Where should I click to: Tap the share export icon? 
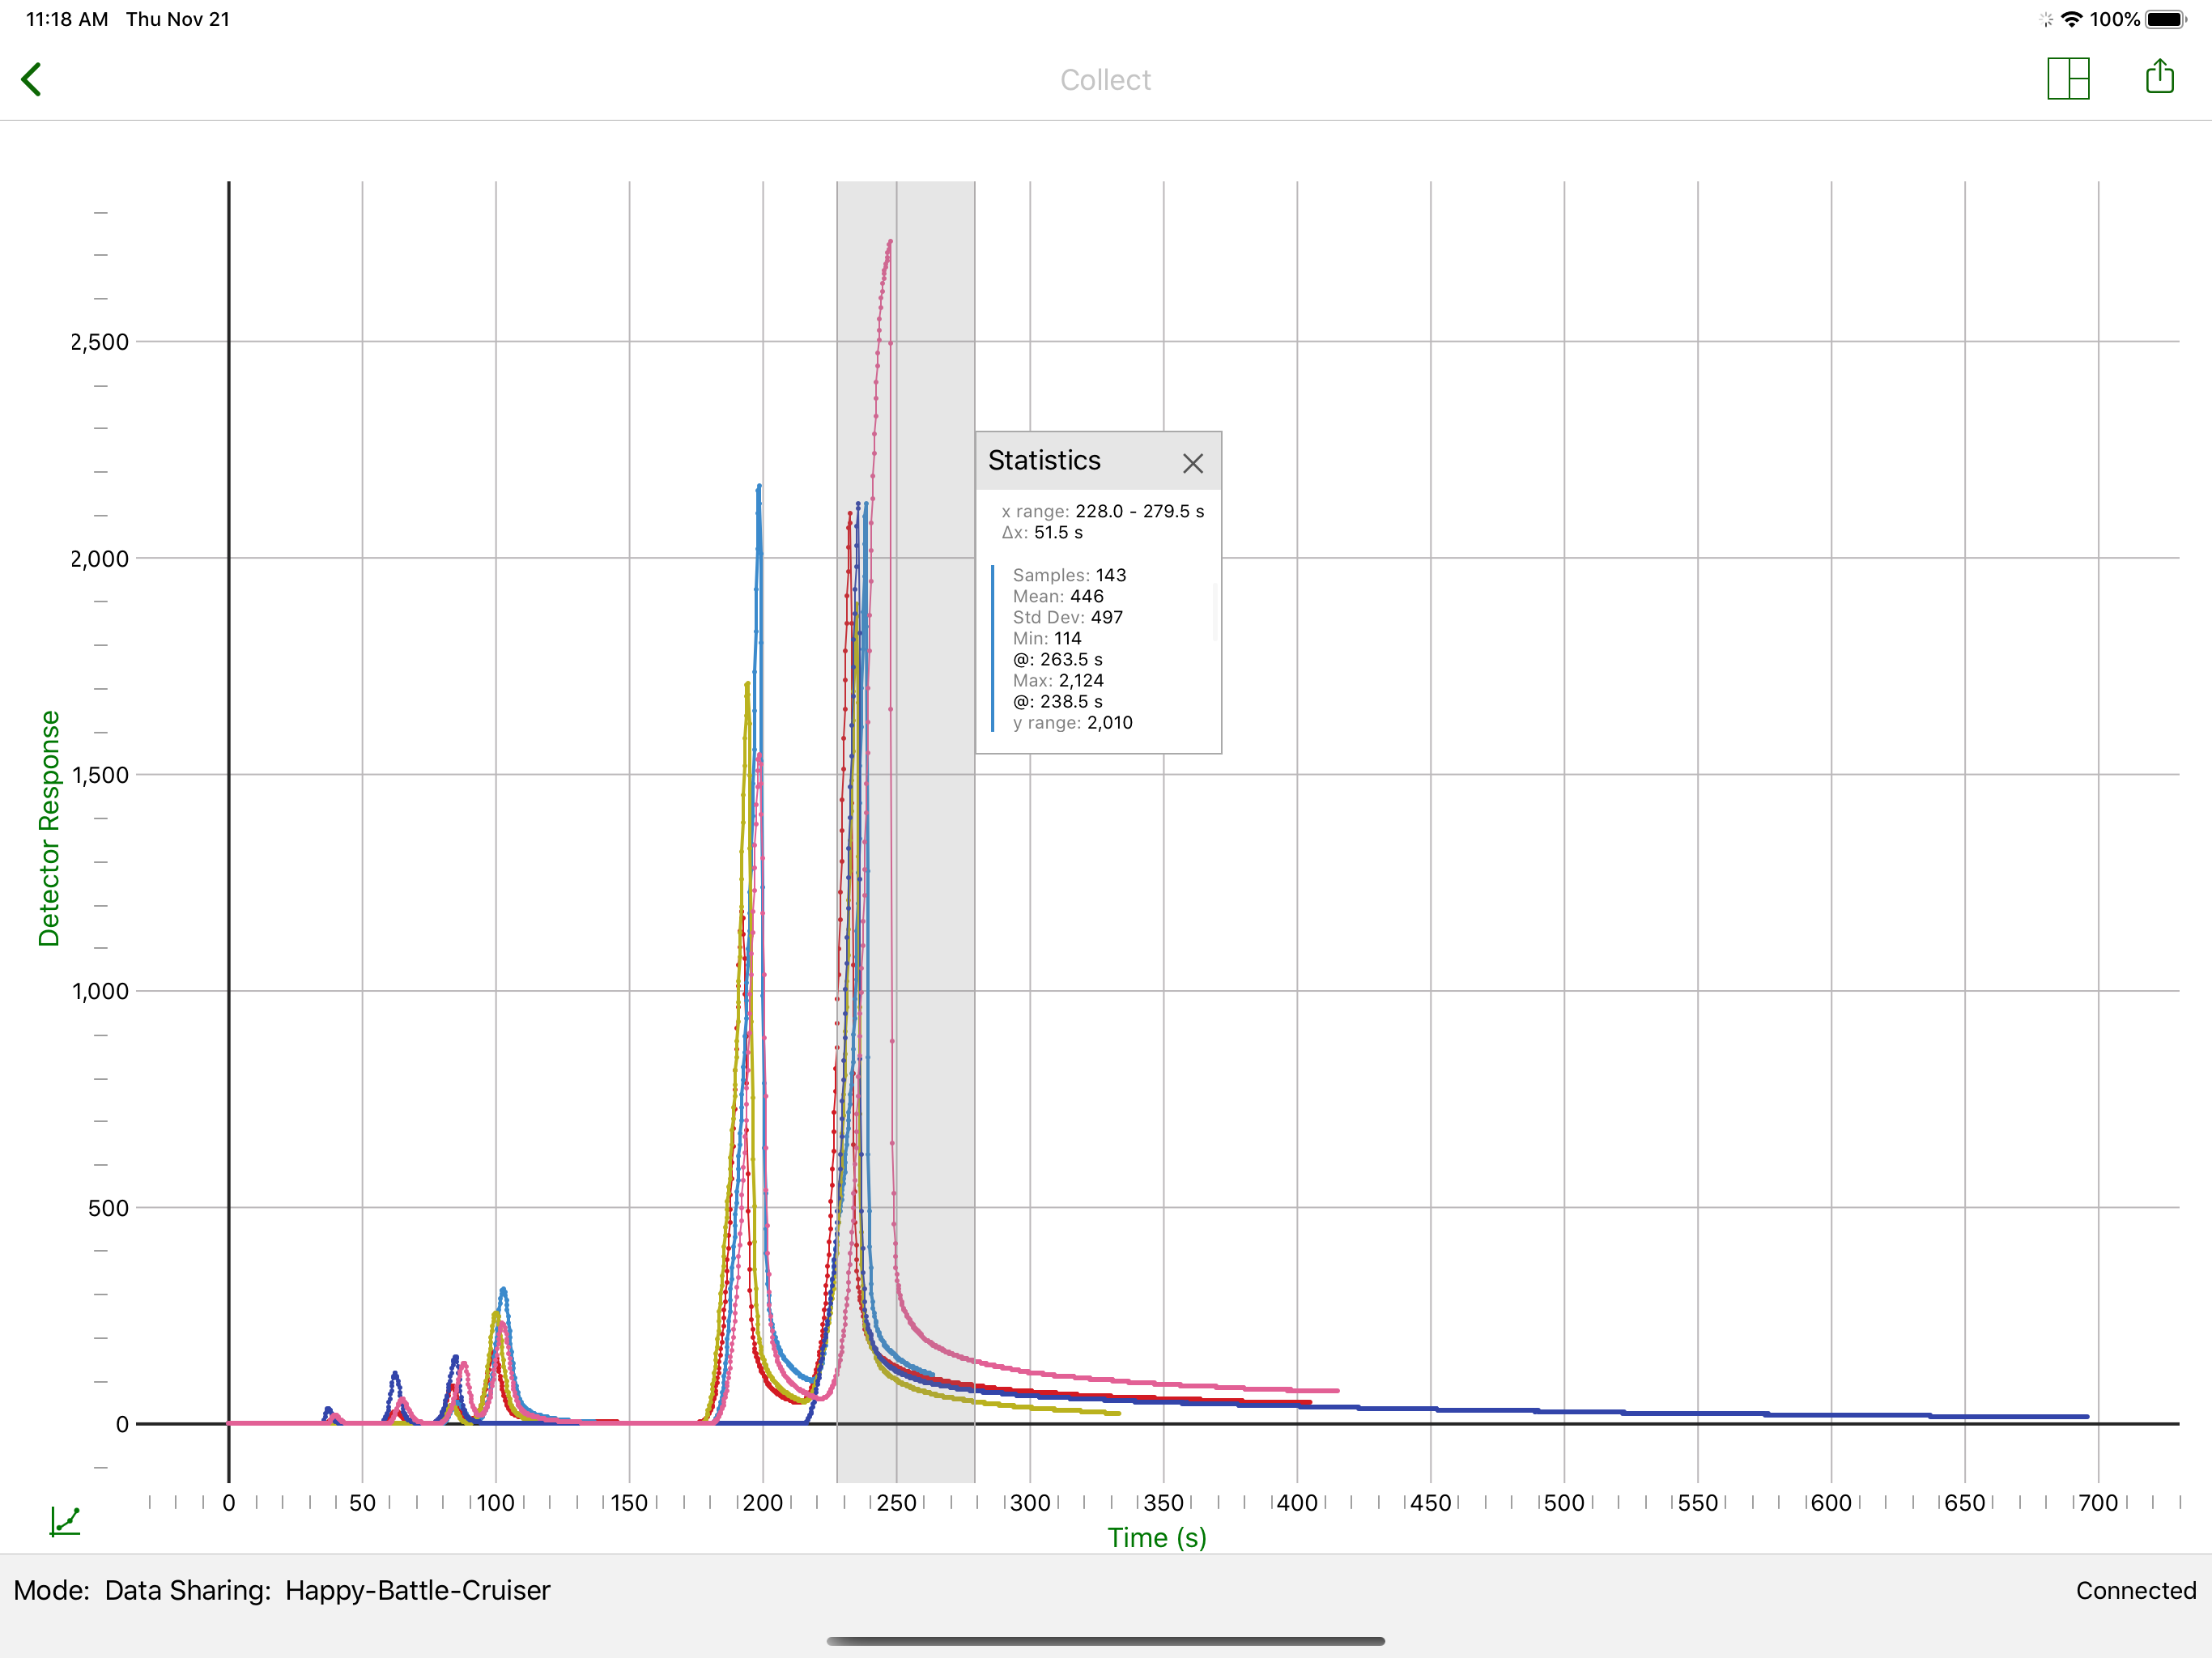pos(2159,77)
